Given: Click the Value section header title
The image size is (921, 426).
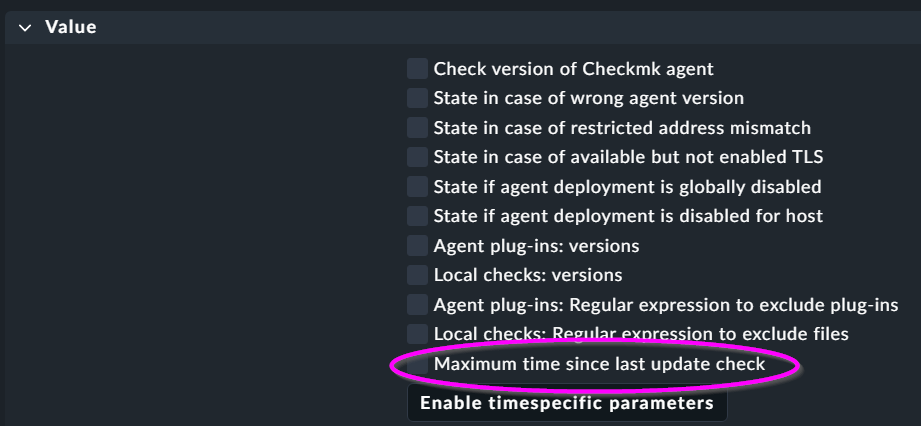Looking at the screenshot, I should pos(71,28).
